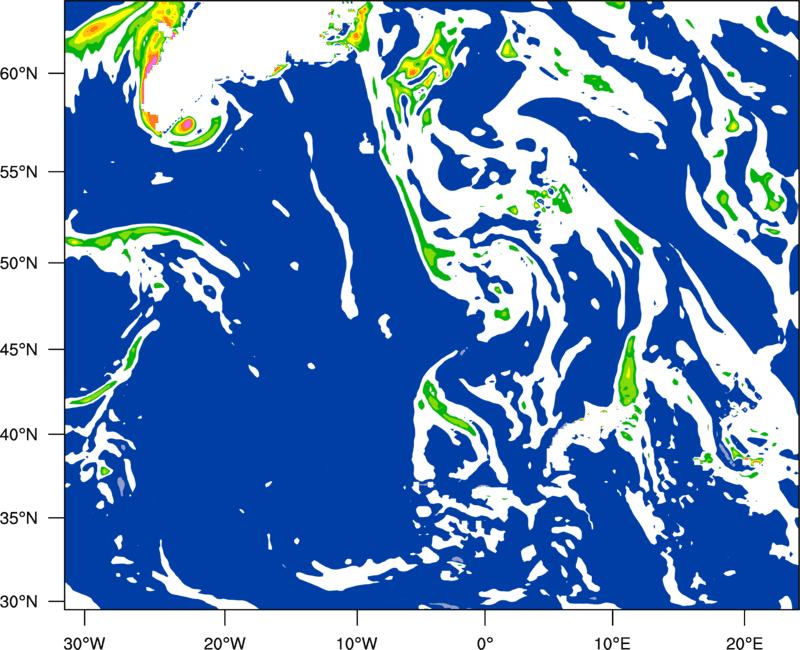The height and width of the screenshot is (650, 800).
Task: Click the 50°N latitude label
Action: point(19,263)
